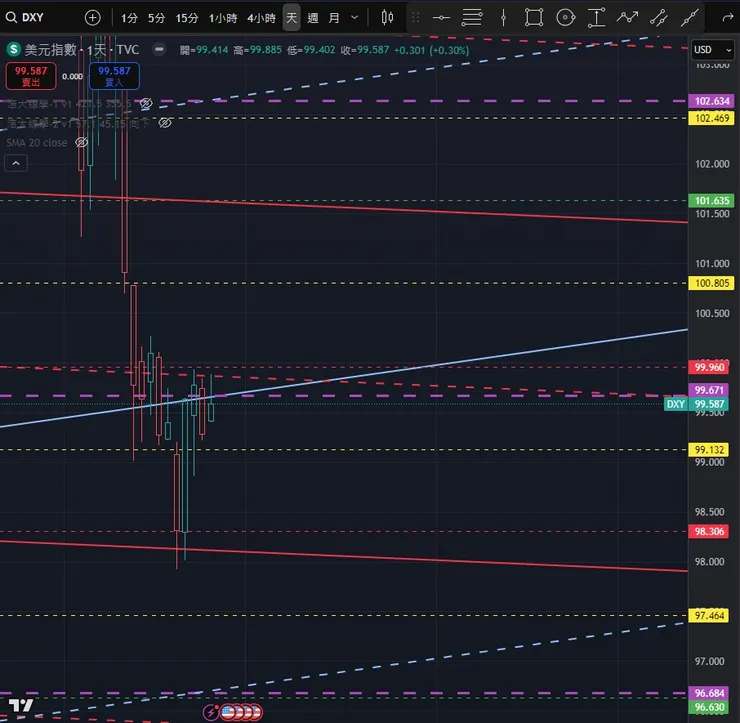The width and height of the screenshot is (740, 723).
Task: Click the TradingView logo at bottom left
Action: (x=21, y=706)
